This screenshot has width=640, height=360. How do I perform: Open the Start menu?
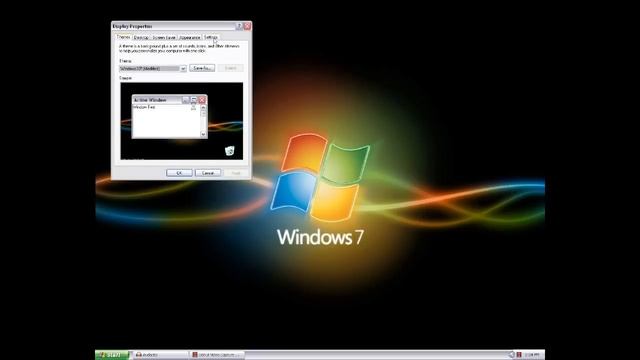pos(112,355)
